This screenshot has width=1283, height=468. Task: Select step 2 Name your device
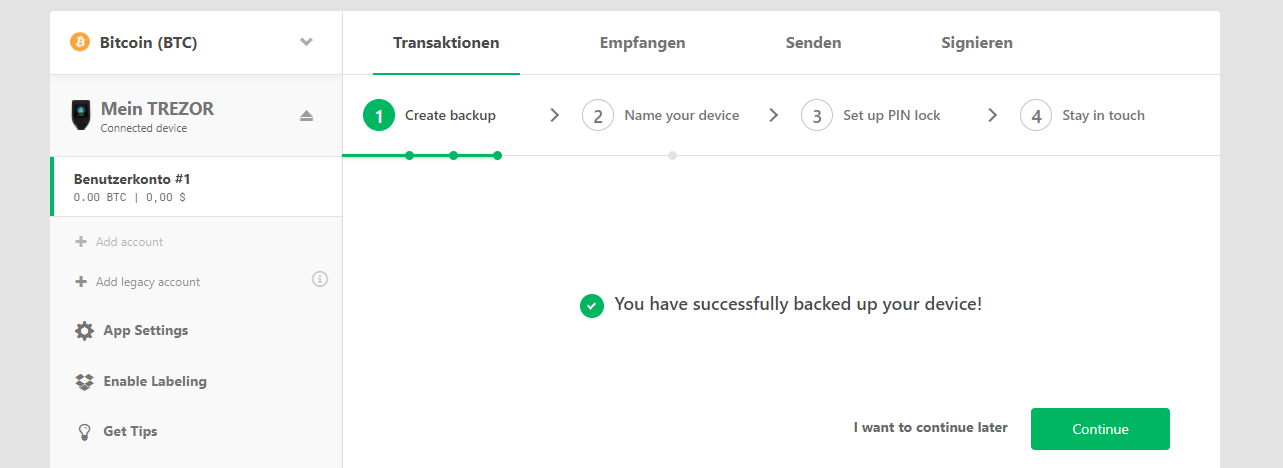coord(661,115)
